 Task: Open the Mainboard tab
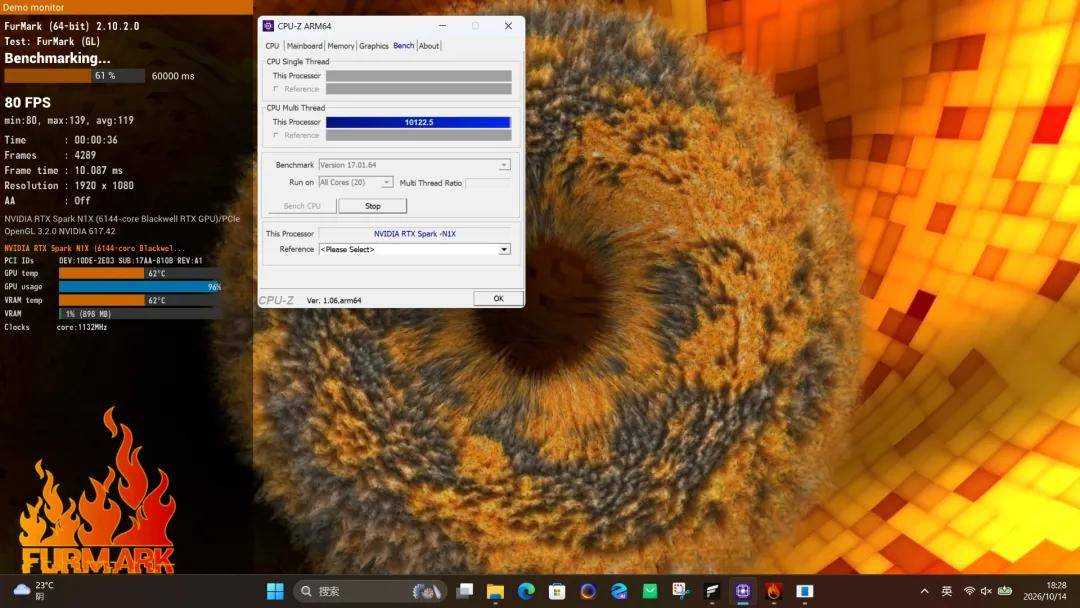304,46
